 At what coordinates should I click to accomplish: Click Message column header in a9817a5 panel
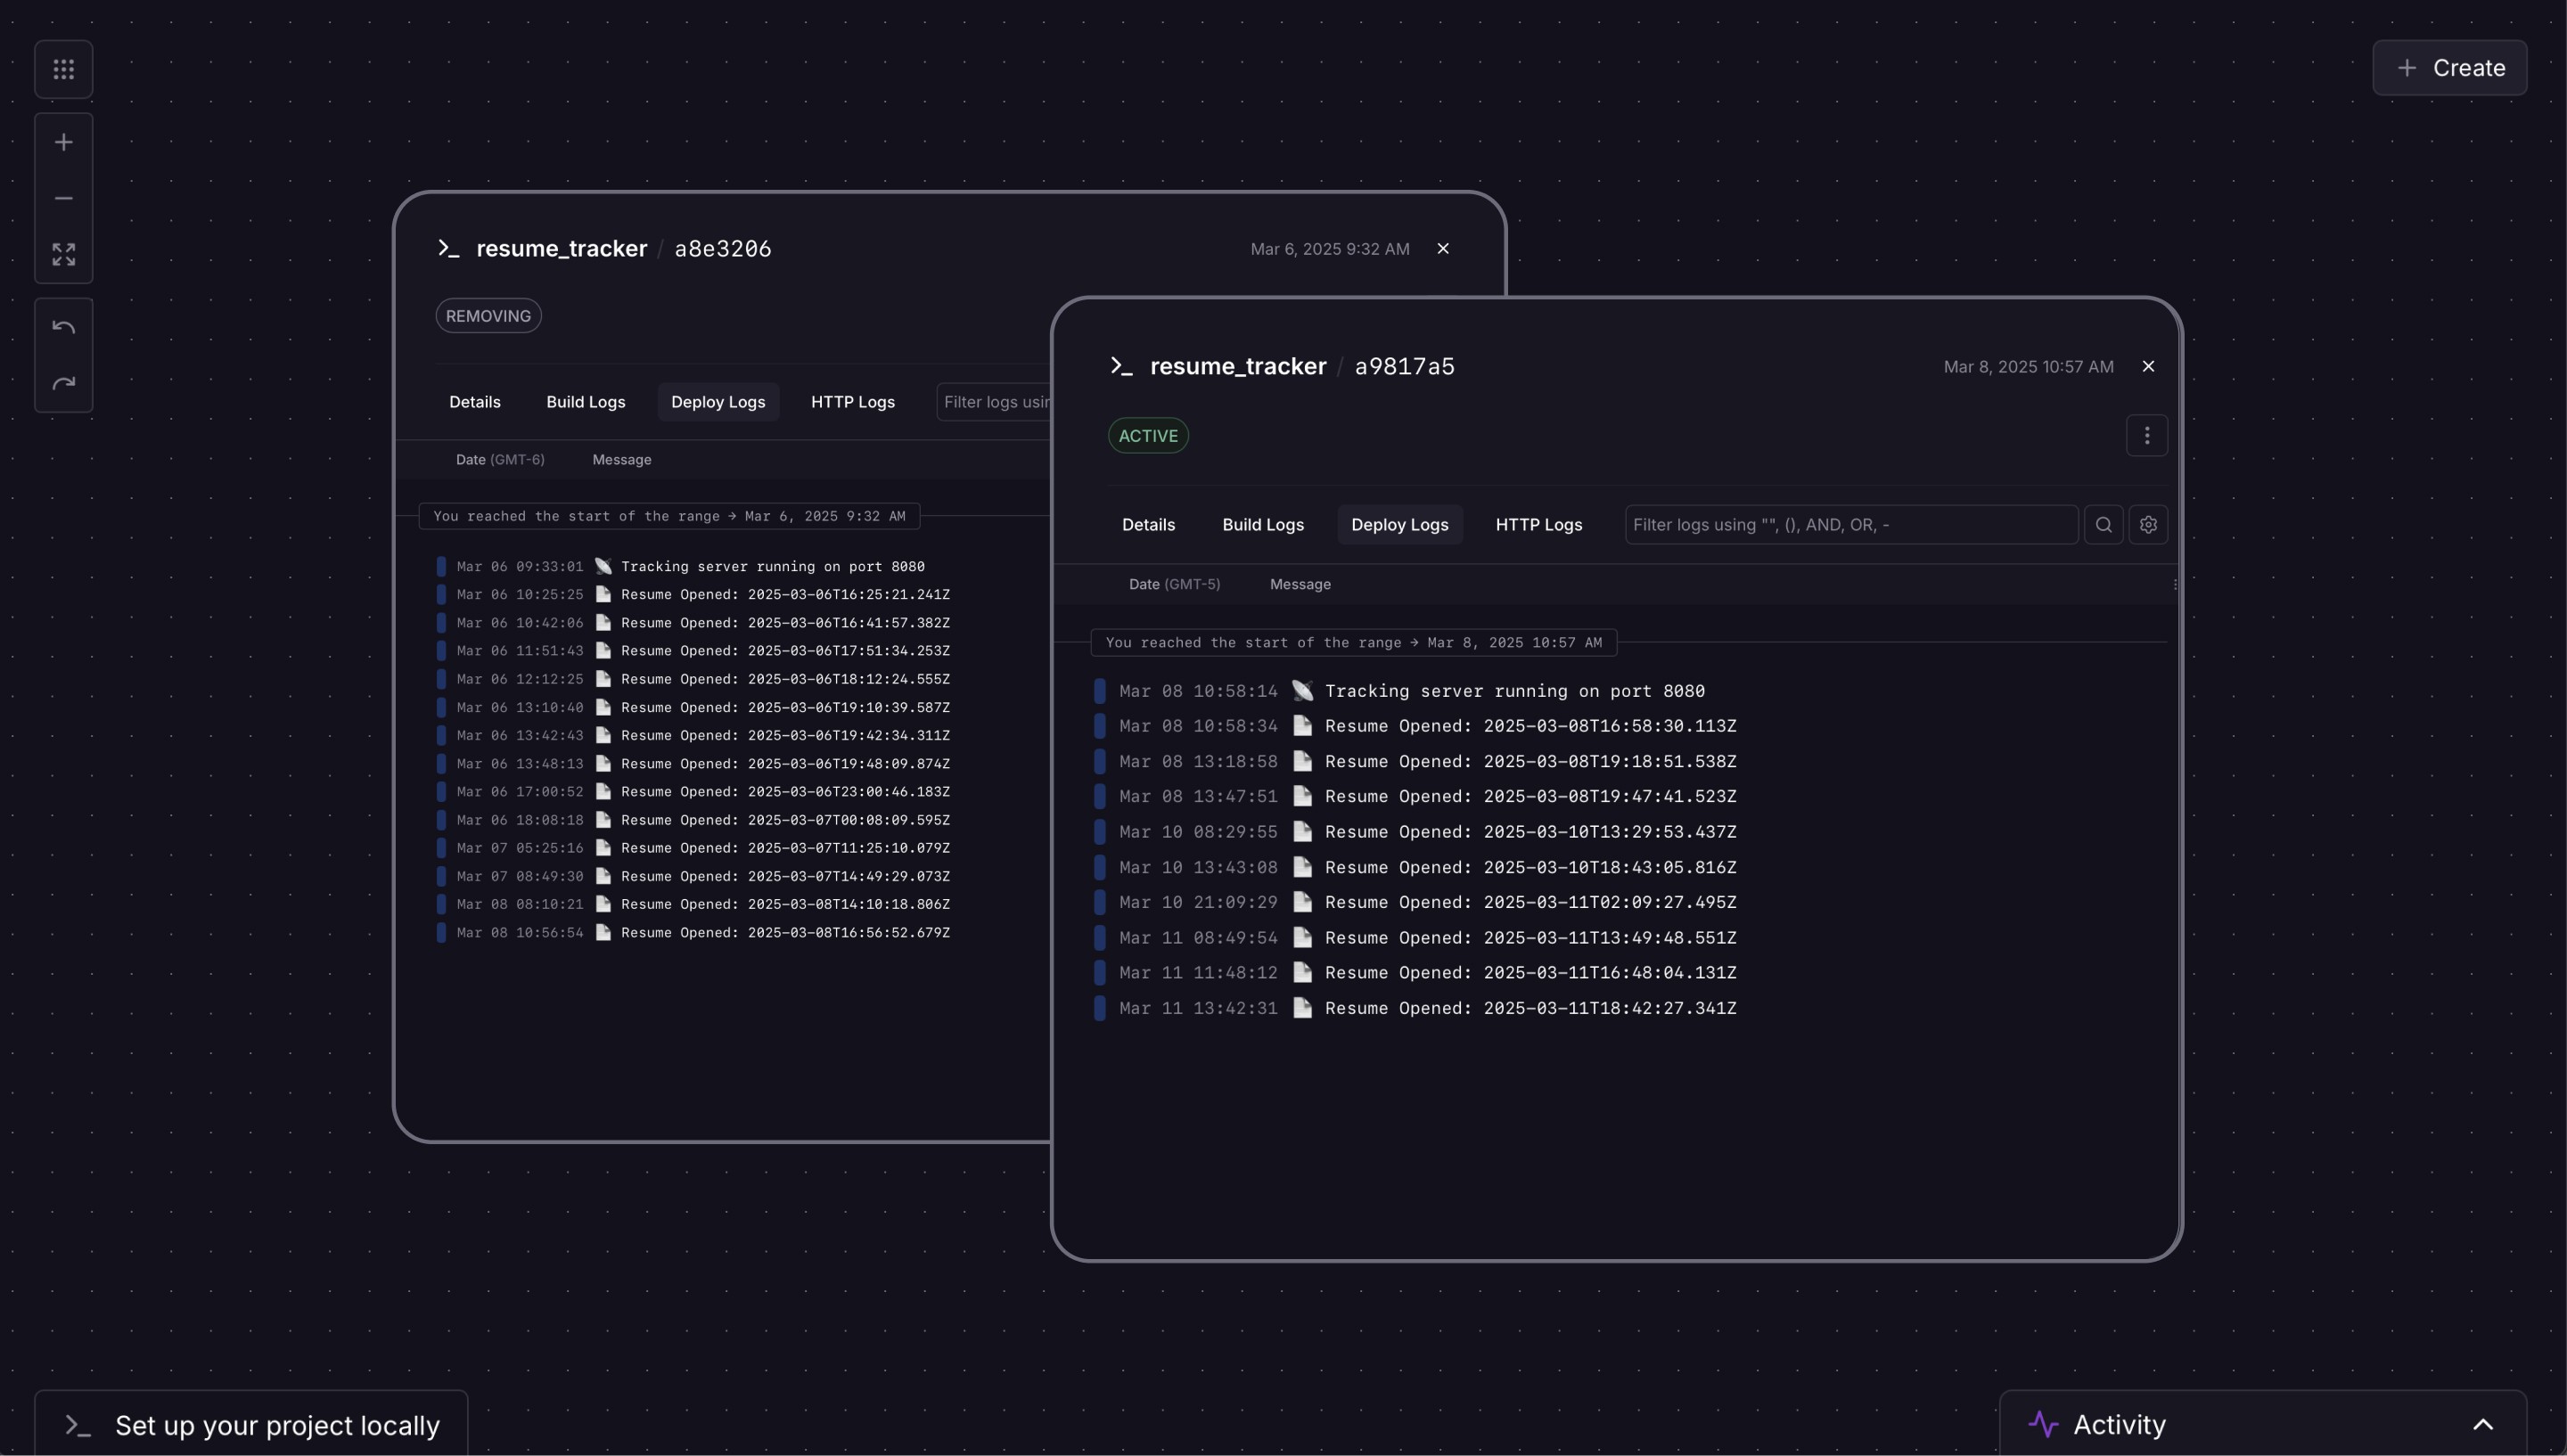[x=1300, y=584]
